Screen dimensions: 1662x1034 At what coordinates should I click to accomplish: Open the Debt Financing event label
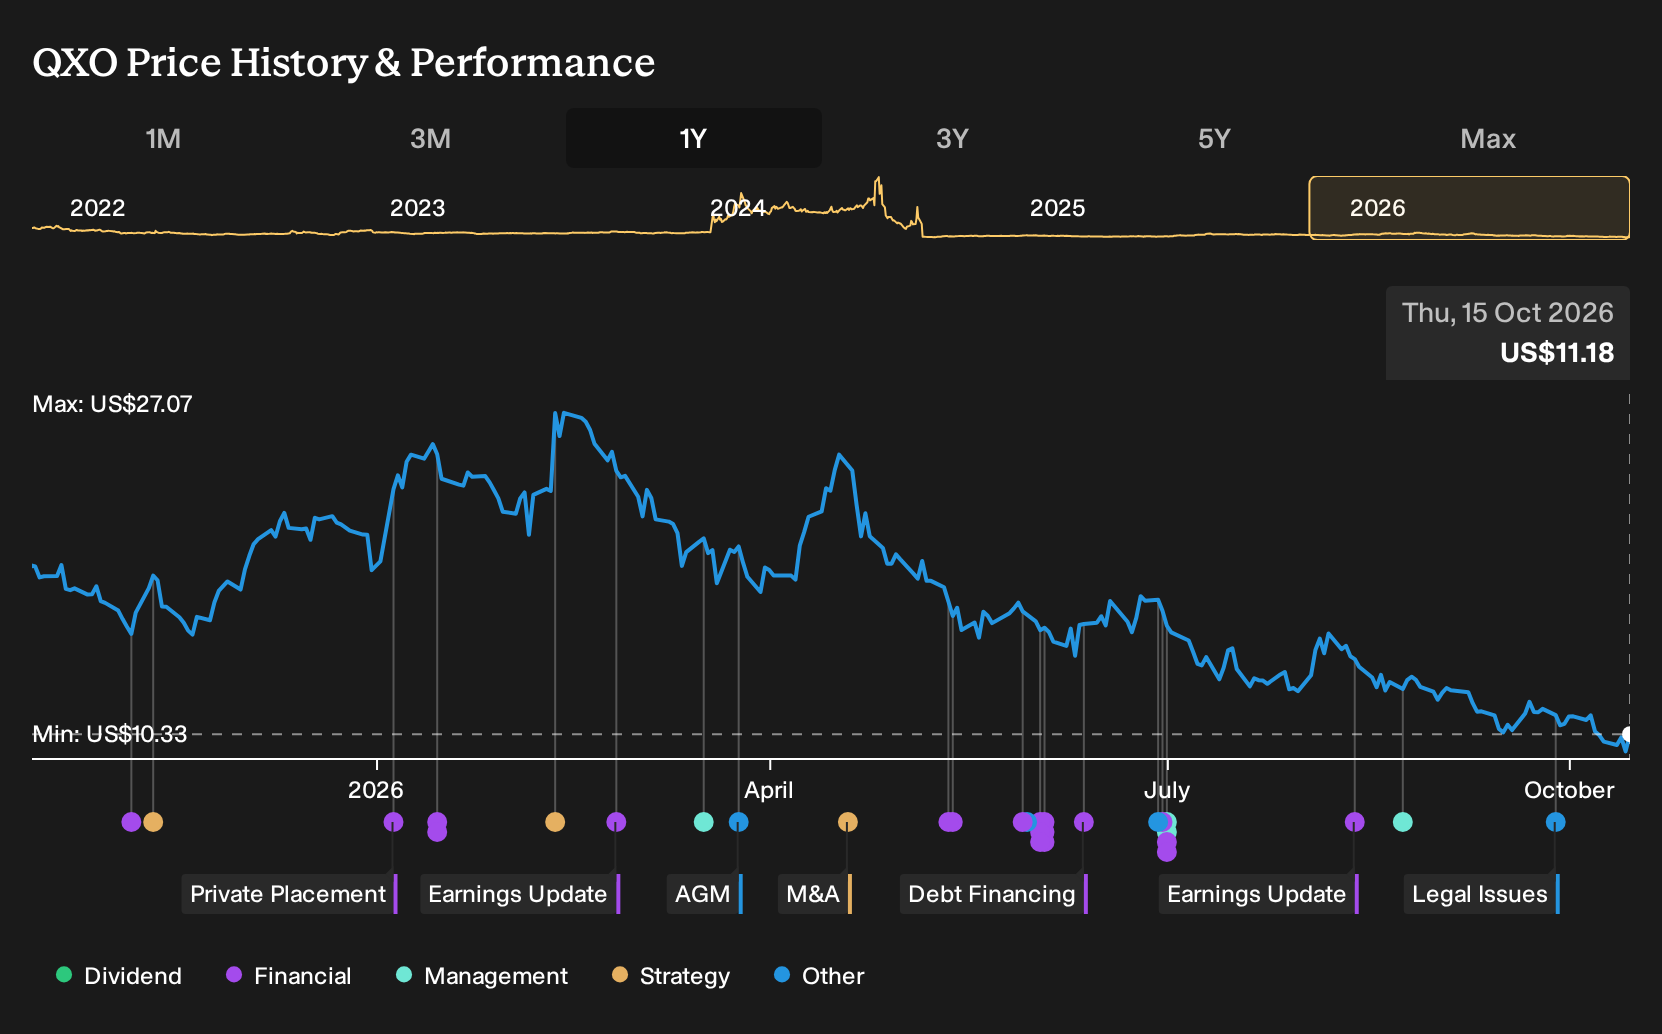click(x=994, y=894)
